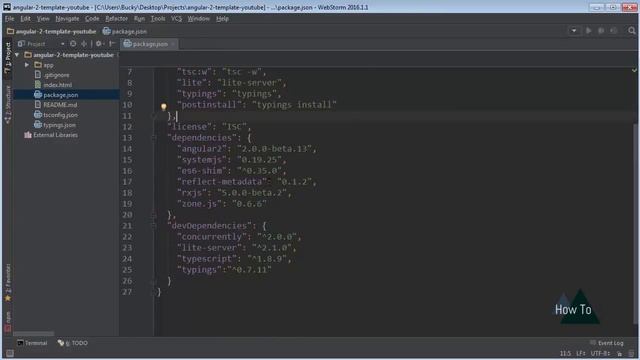Screen dimensions: 640x360
Task: Open the Refactor menu
Action: (x=116, y=19)
